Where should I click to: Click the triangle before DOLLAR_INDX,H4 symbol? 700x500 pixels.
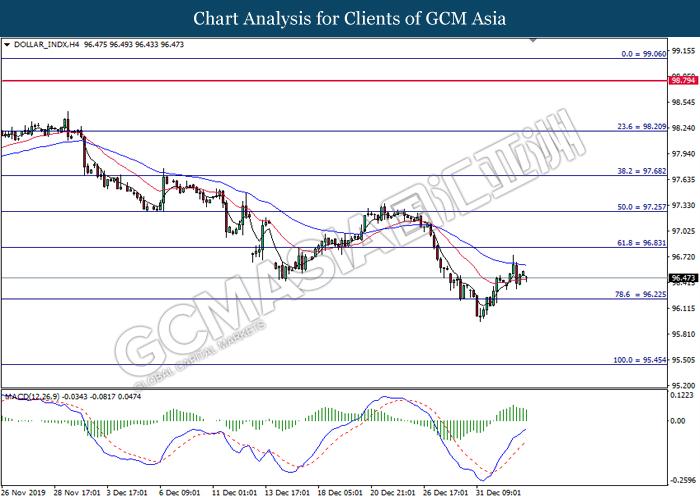(x=8, y=45)
